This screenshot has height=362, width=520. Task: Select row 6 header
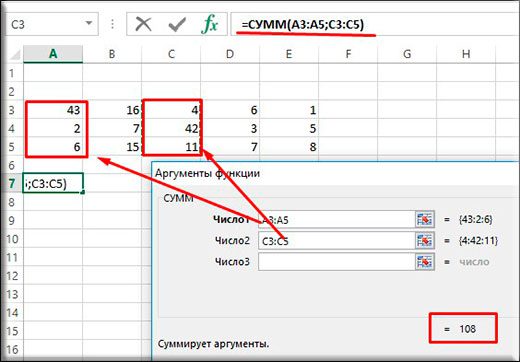[12, 165]
